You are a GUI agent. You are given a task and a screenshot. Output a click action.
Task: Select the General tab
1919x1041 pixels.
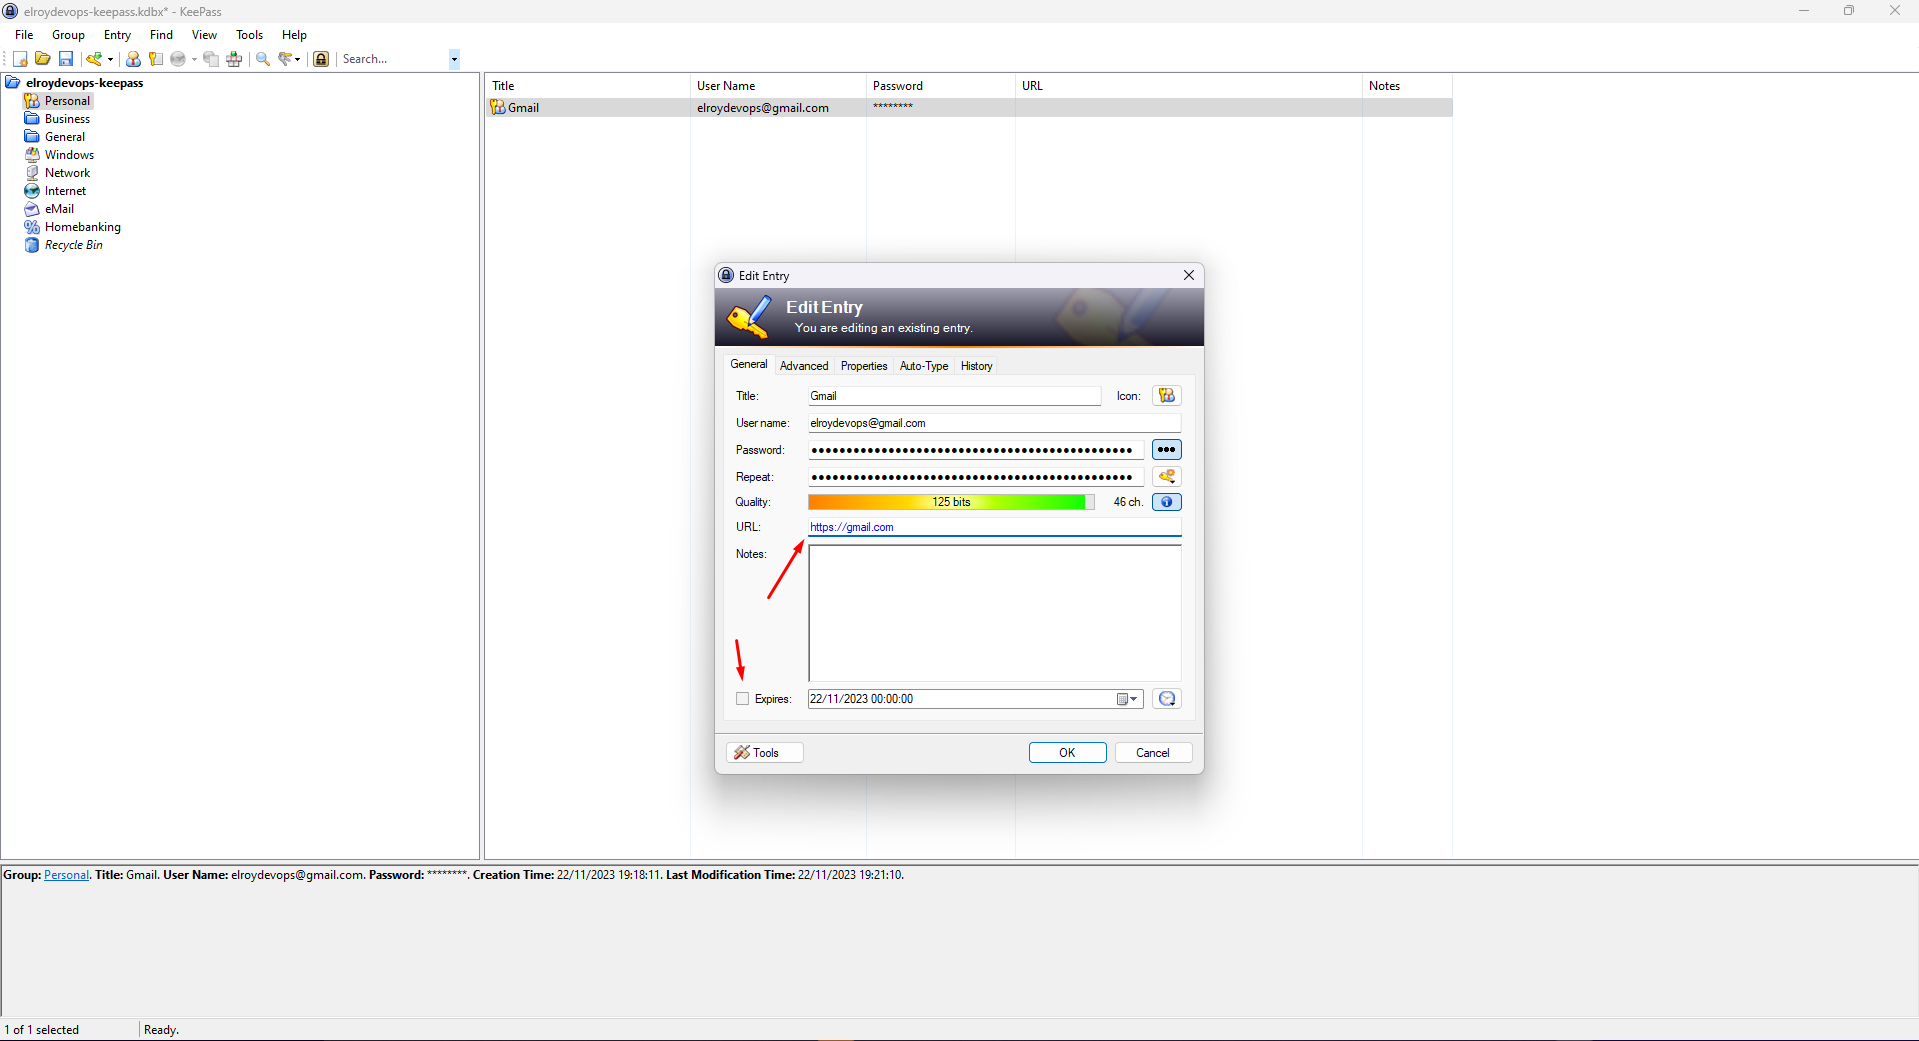(749, 364)
